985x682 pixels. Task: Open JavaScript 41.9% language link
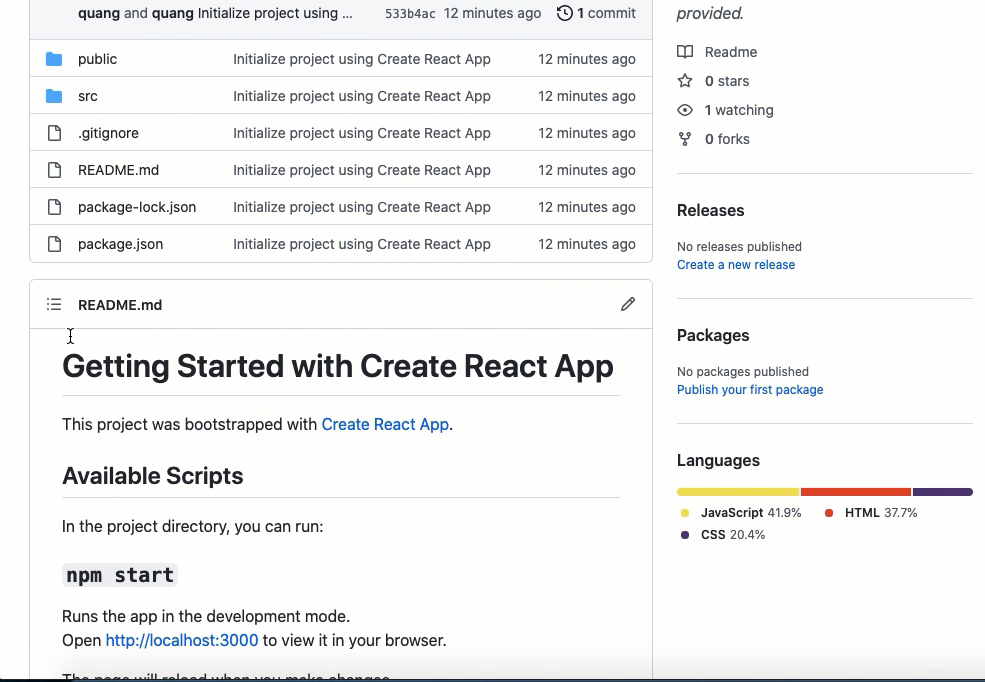point(741,513)
